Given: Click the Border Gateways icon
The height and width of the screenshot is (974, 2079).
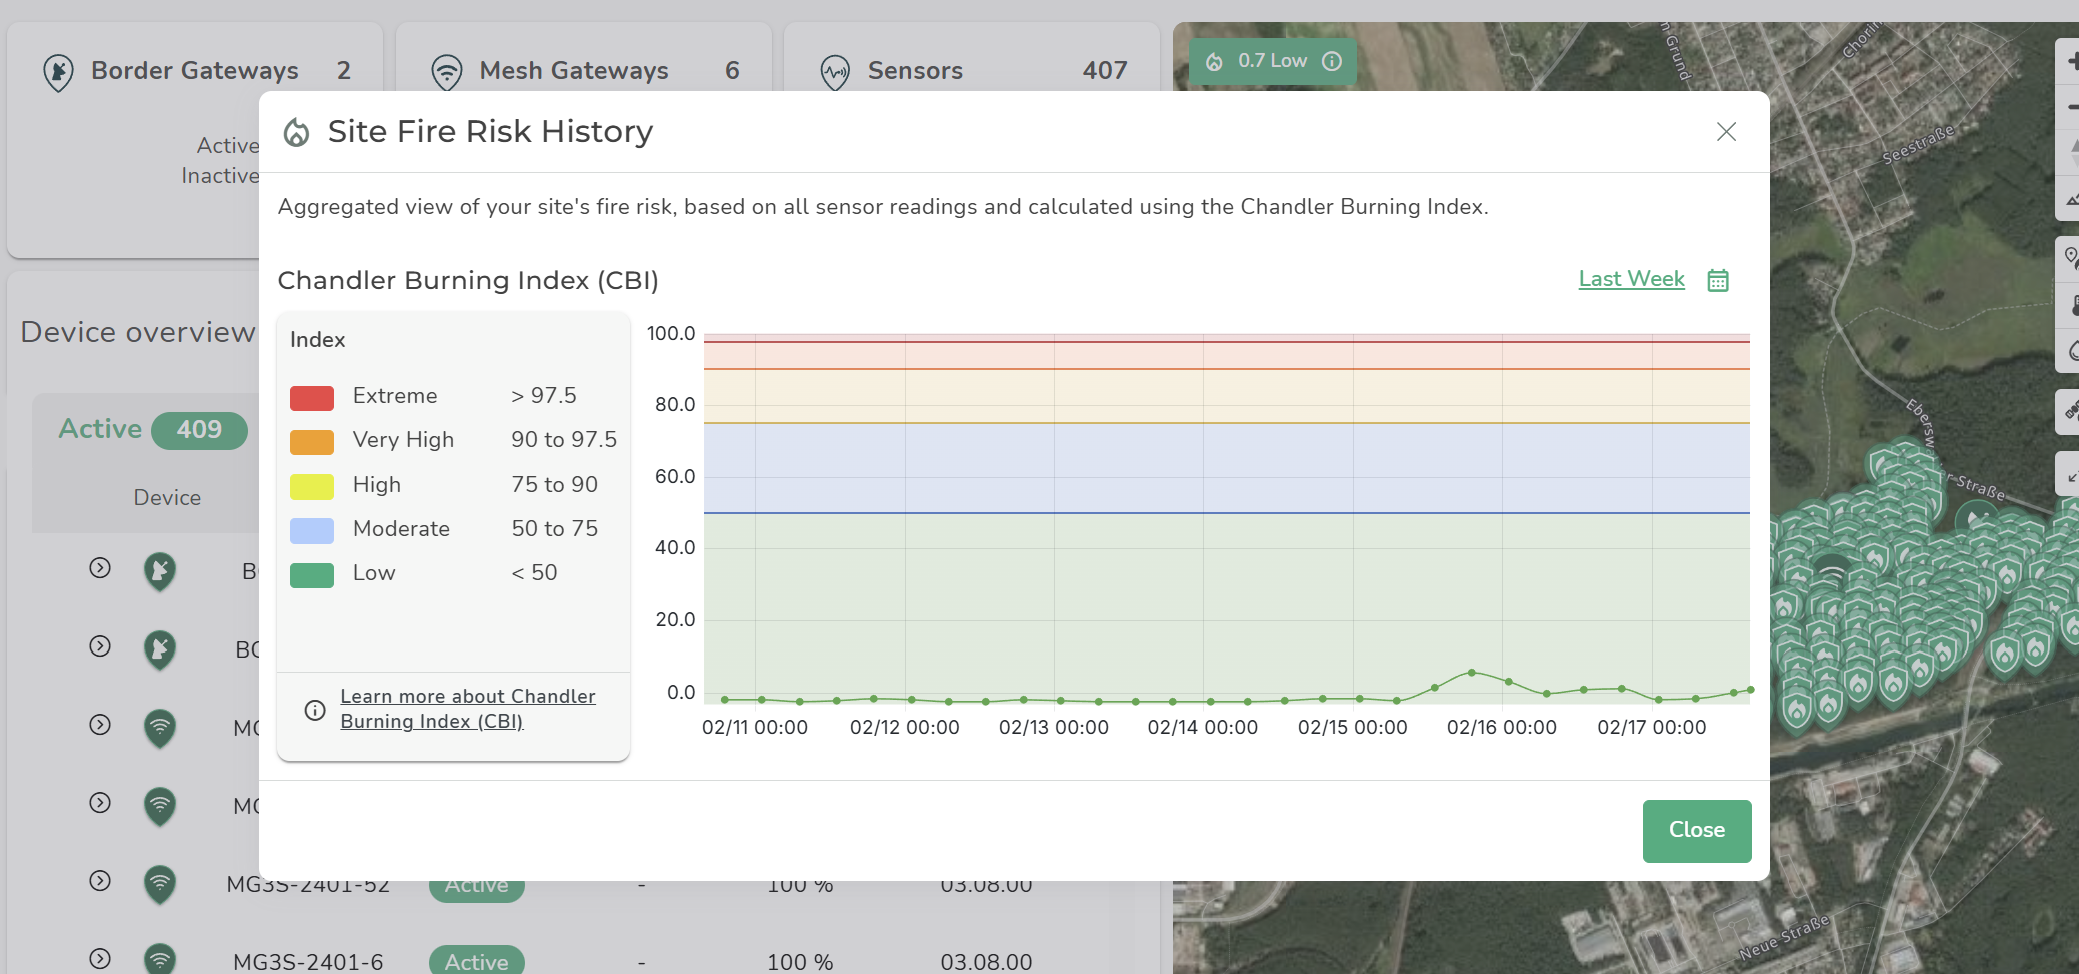Looking at the screenshot, I should pos(59,72).
